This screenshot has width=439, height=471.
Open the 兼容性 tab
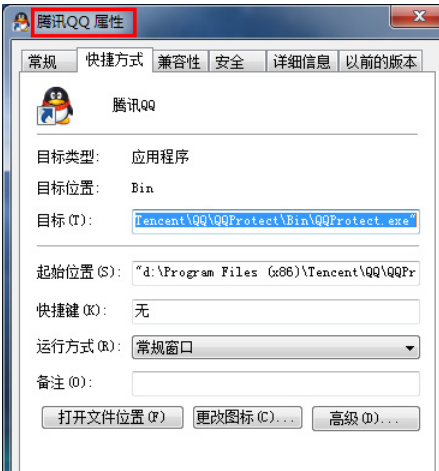pos(180,62)
